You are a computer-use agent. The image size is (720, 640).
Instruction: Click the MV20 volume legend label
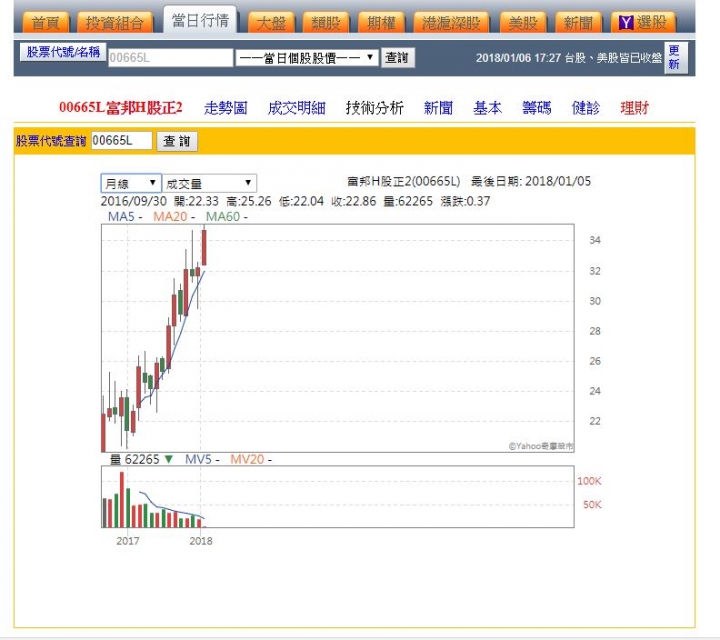click(x=247, y=459)
